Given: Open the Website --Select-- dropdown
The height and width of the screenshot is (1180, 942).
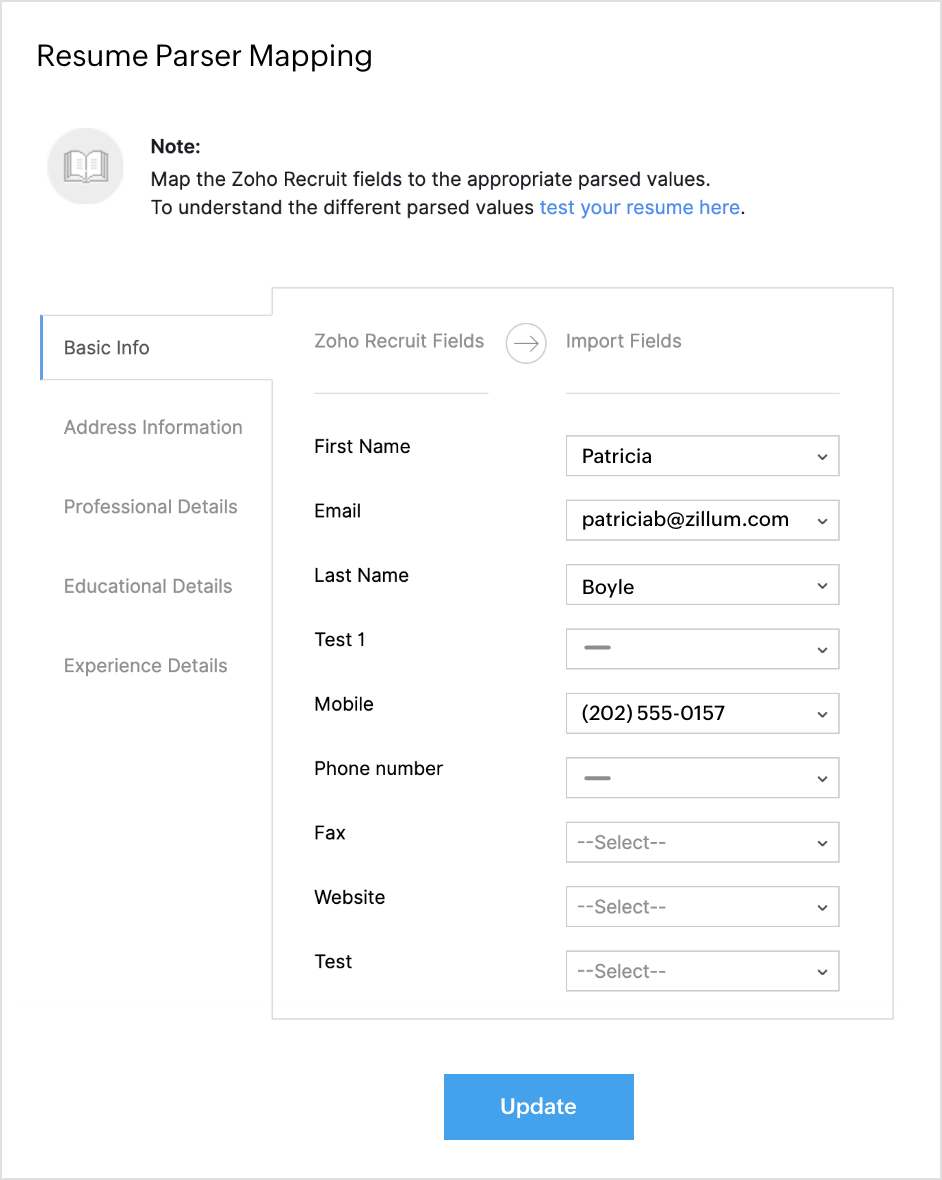Looking at the screenshot, I should 702,907.
